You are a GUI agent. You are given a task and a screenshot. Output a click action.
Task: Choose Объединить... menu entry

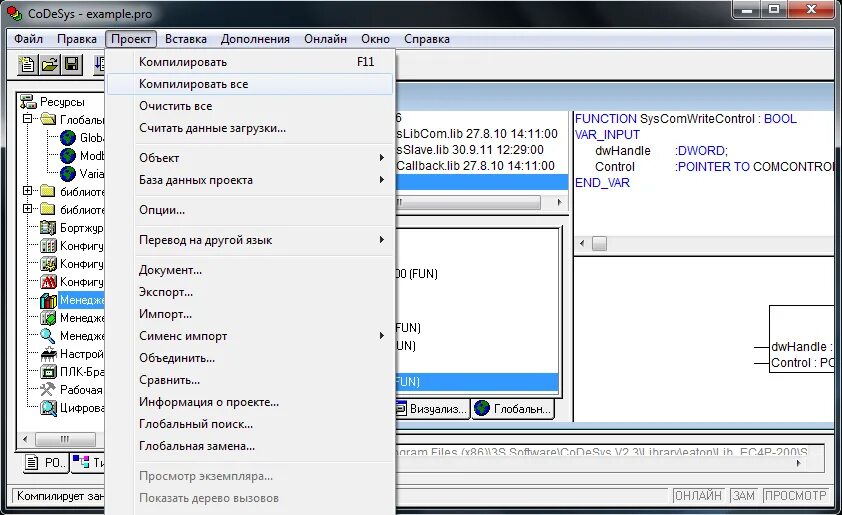pos(250,358)
